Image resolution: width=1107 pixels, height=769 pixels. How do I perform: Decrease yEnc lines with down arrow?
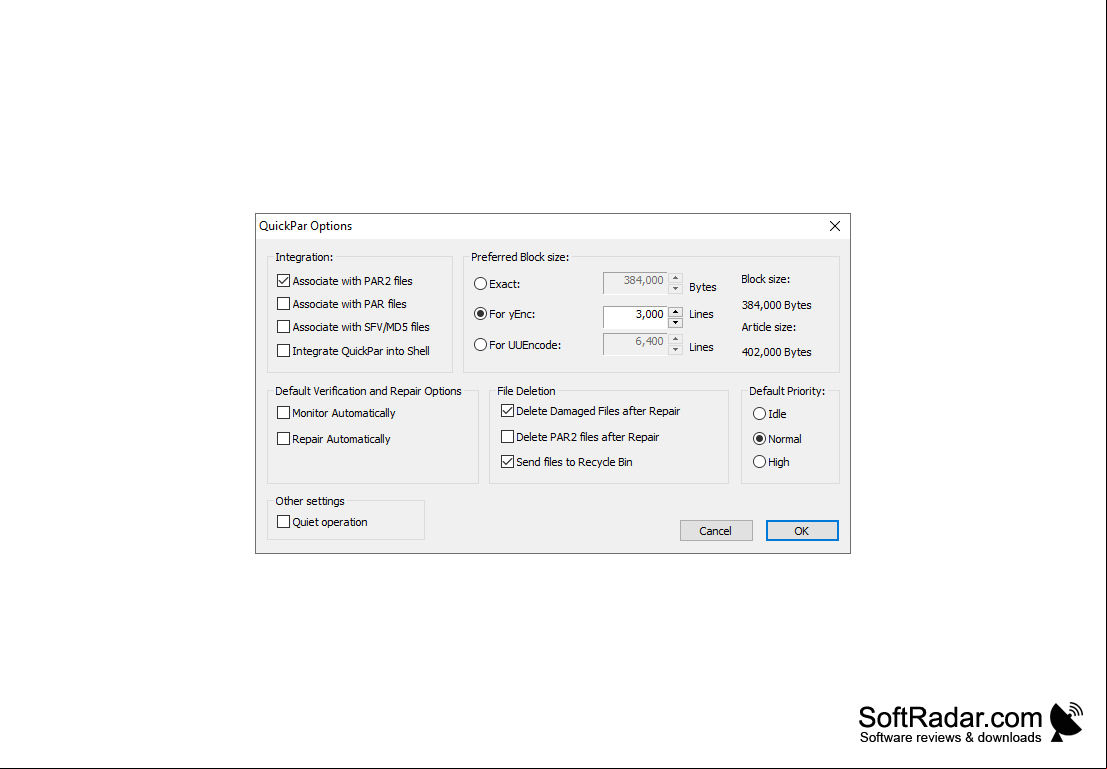pos(676,323)
